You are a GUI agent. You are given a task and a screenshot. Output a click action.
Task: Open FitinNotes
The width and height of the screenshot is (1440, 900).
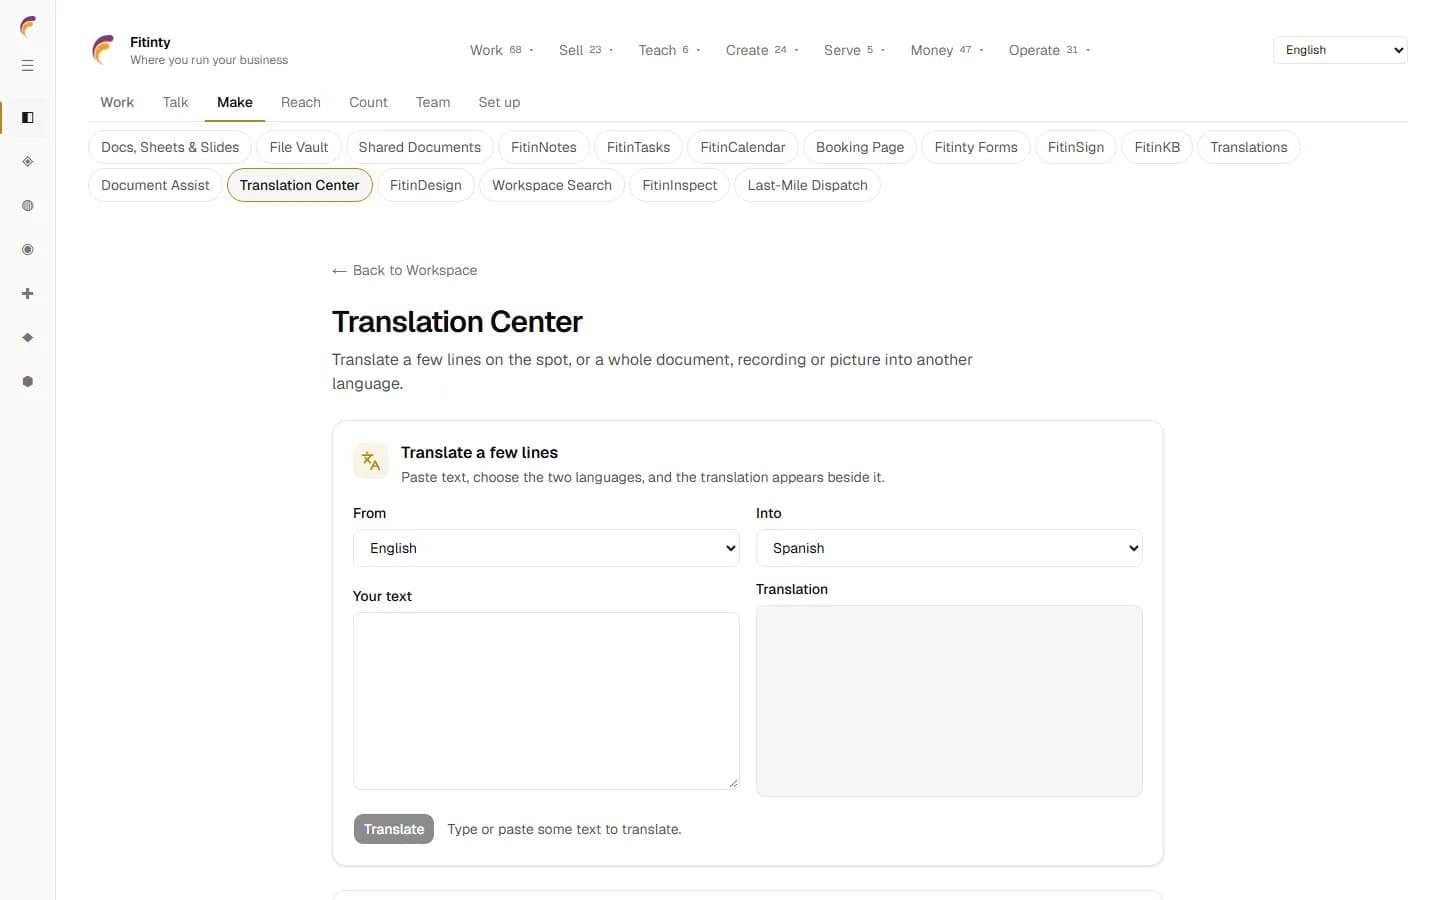[x=544, y=147]
